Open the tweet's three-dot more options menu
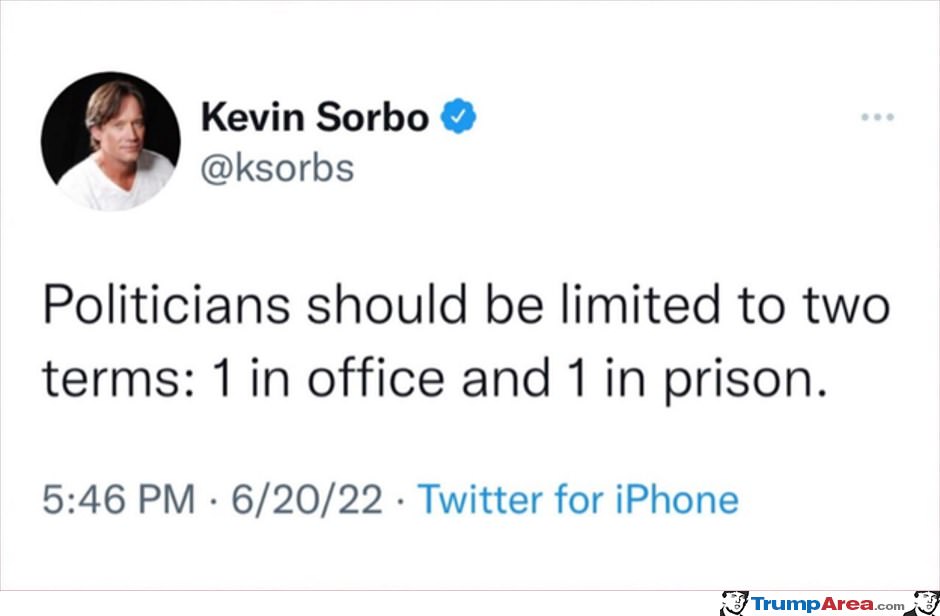 (x=878, y=117)
